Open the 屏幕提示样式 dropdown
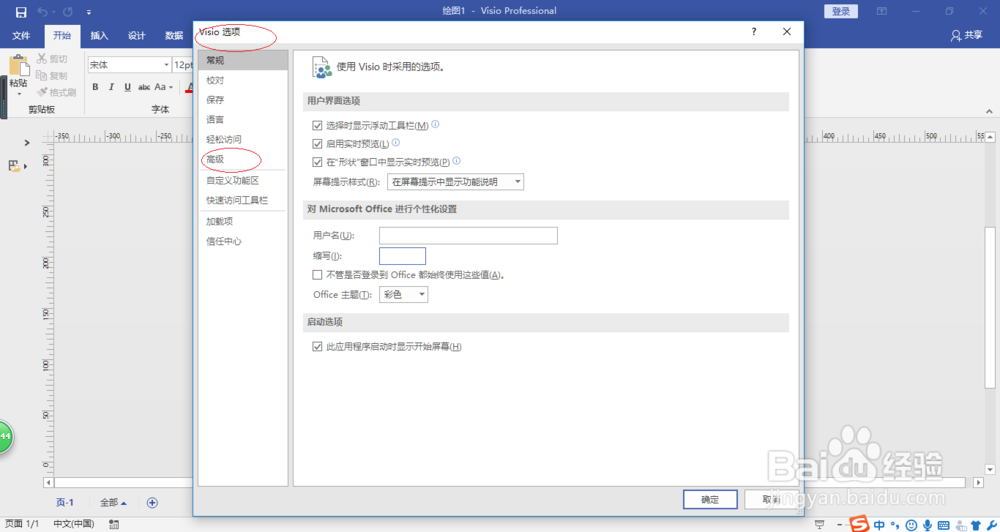Image resolution: width=1000 pixels, height=532 pixels. pos(455,182)
